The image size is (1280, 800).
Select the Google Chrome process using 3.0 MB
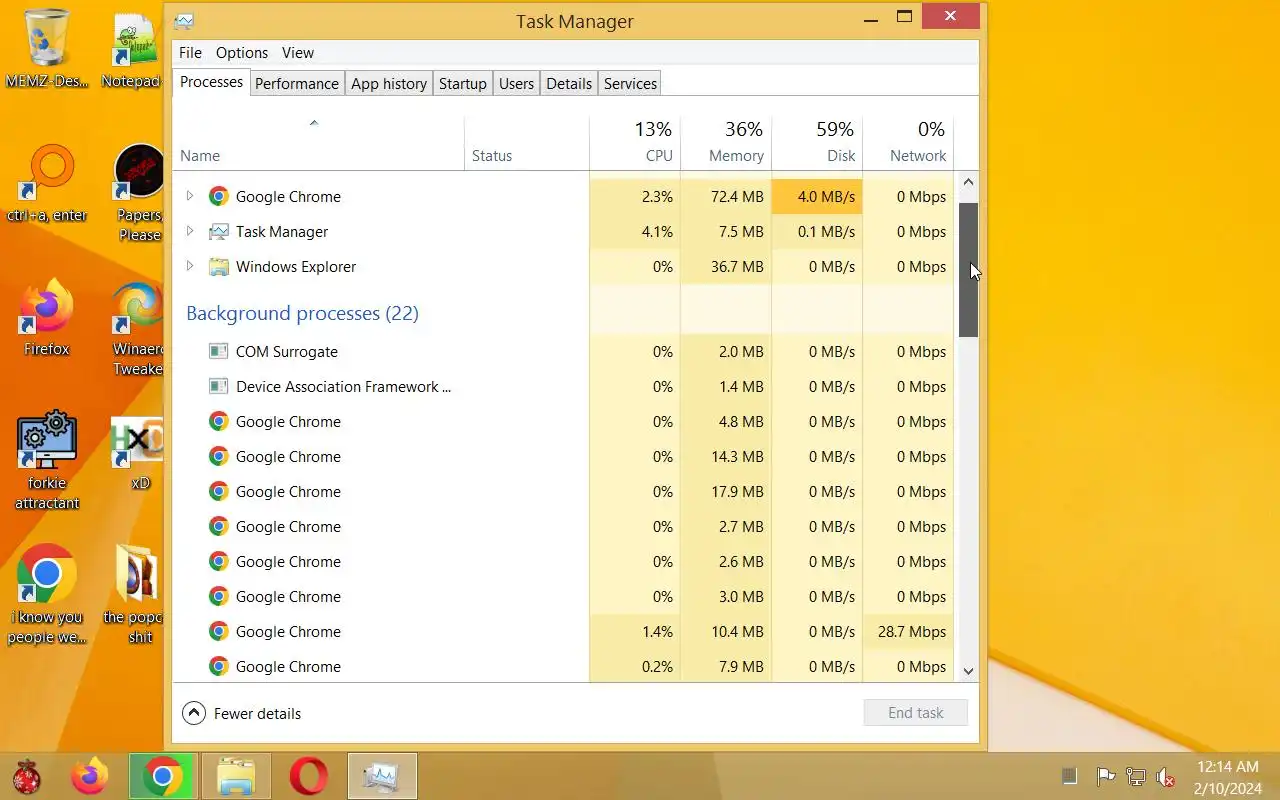click(x=563, y=597)
